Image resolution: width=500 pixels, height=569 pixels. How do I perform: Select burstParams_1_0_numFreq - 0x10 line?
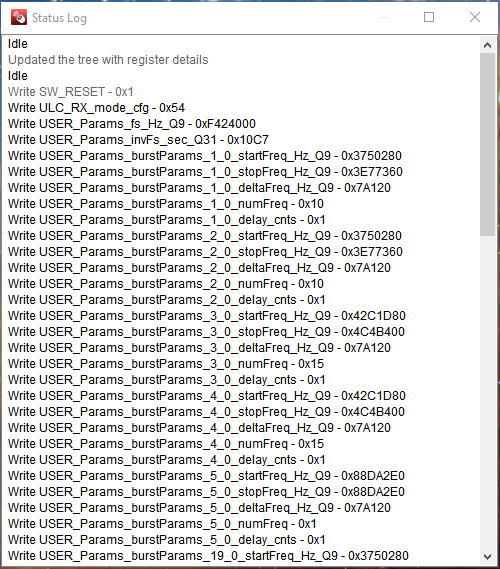point(166,204)
